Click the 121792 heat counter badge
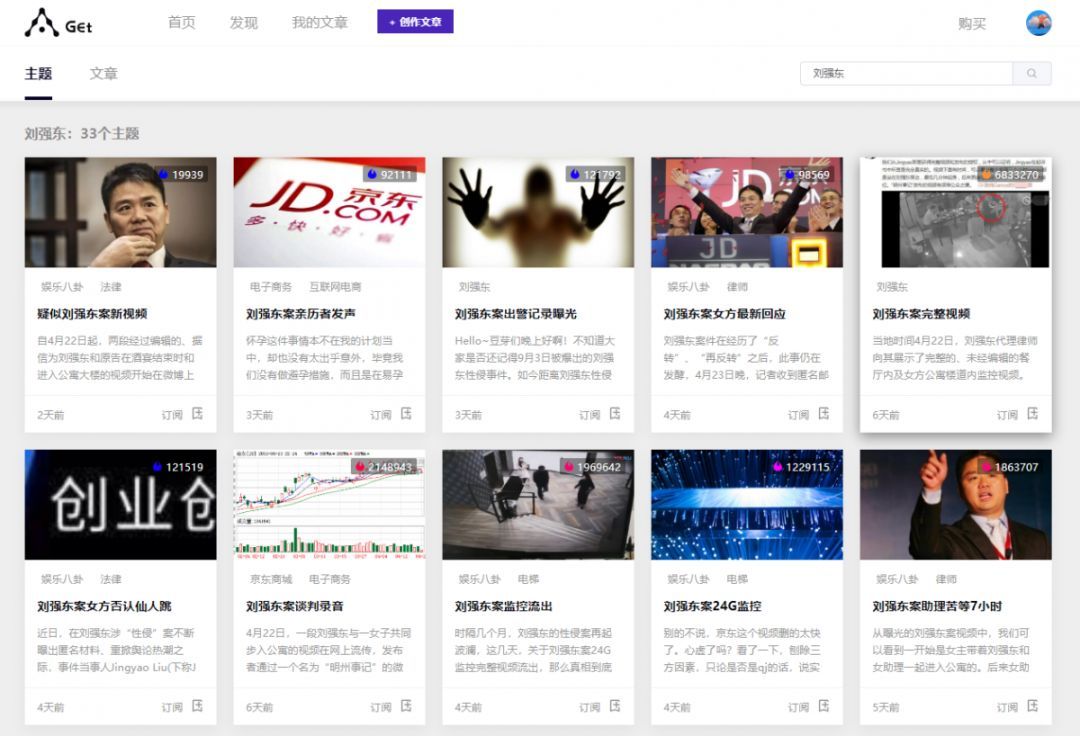This screenshot has height=736, width=1080. [x=596, y=175]
